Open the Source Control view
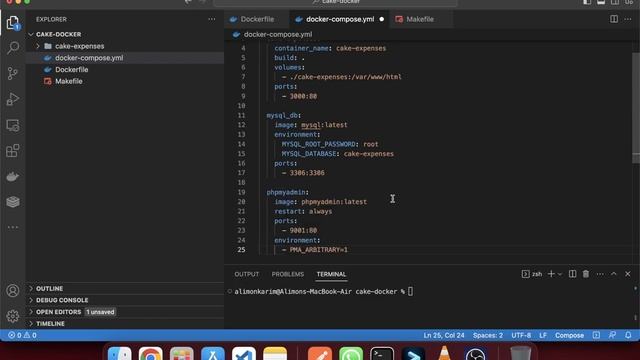Screen dimensions: 640x360 13,73
